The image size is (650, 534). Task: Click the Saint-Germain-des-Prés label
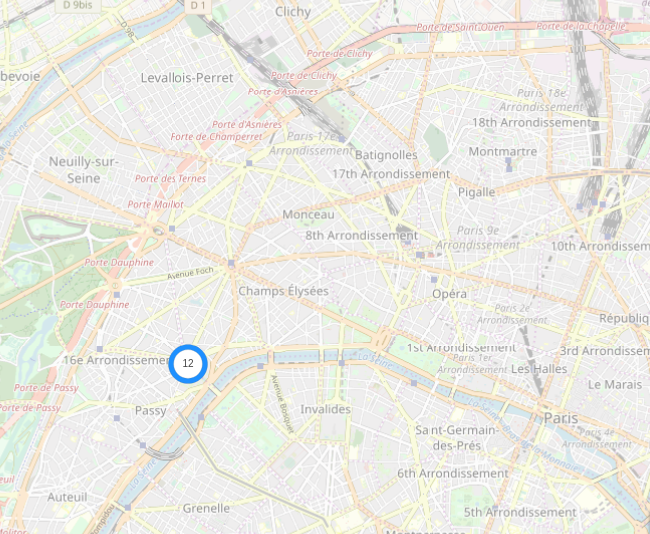pos(457,438)
